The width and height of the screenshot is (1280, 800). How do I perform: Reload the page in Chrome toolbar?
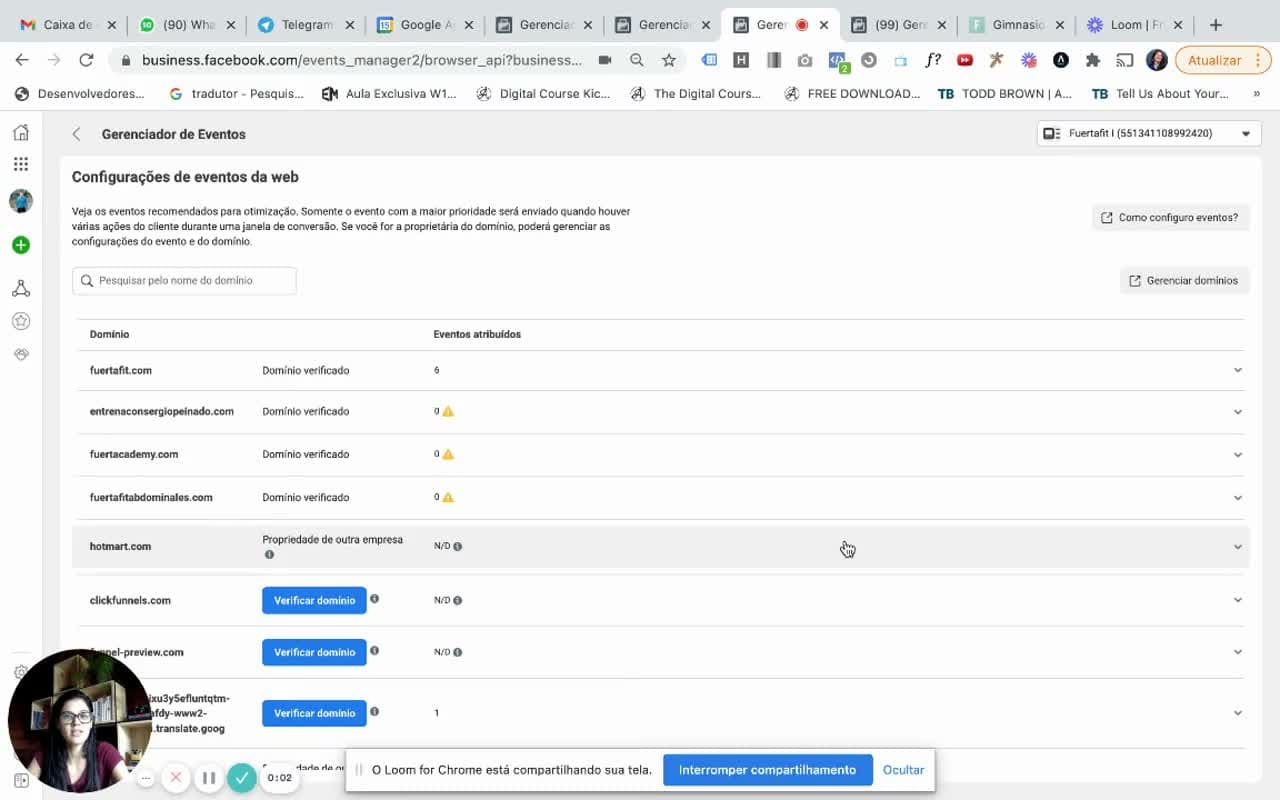[86, 60]
